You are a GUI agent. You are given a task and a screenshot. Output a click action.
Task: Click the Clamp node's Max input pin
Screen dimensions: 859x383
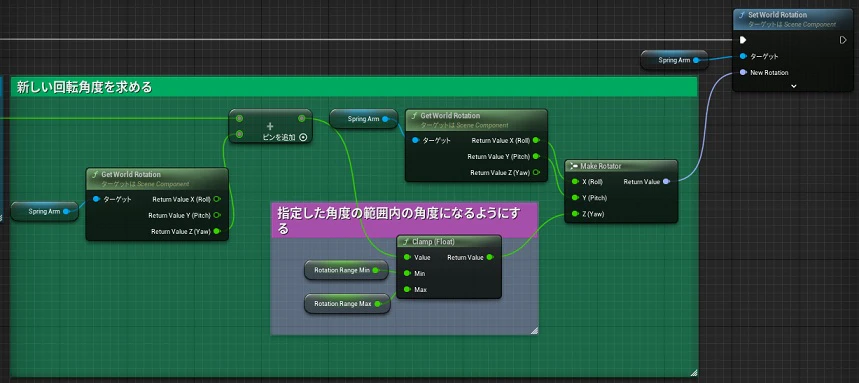click(406, 289)
